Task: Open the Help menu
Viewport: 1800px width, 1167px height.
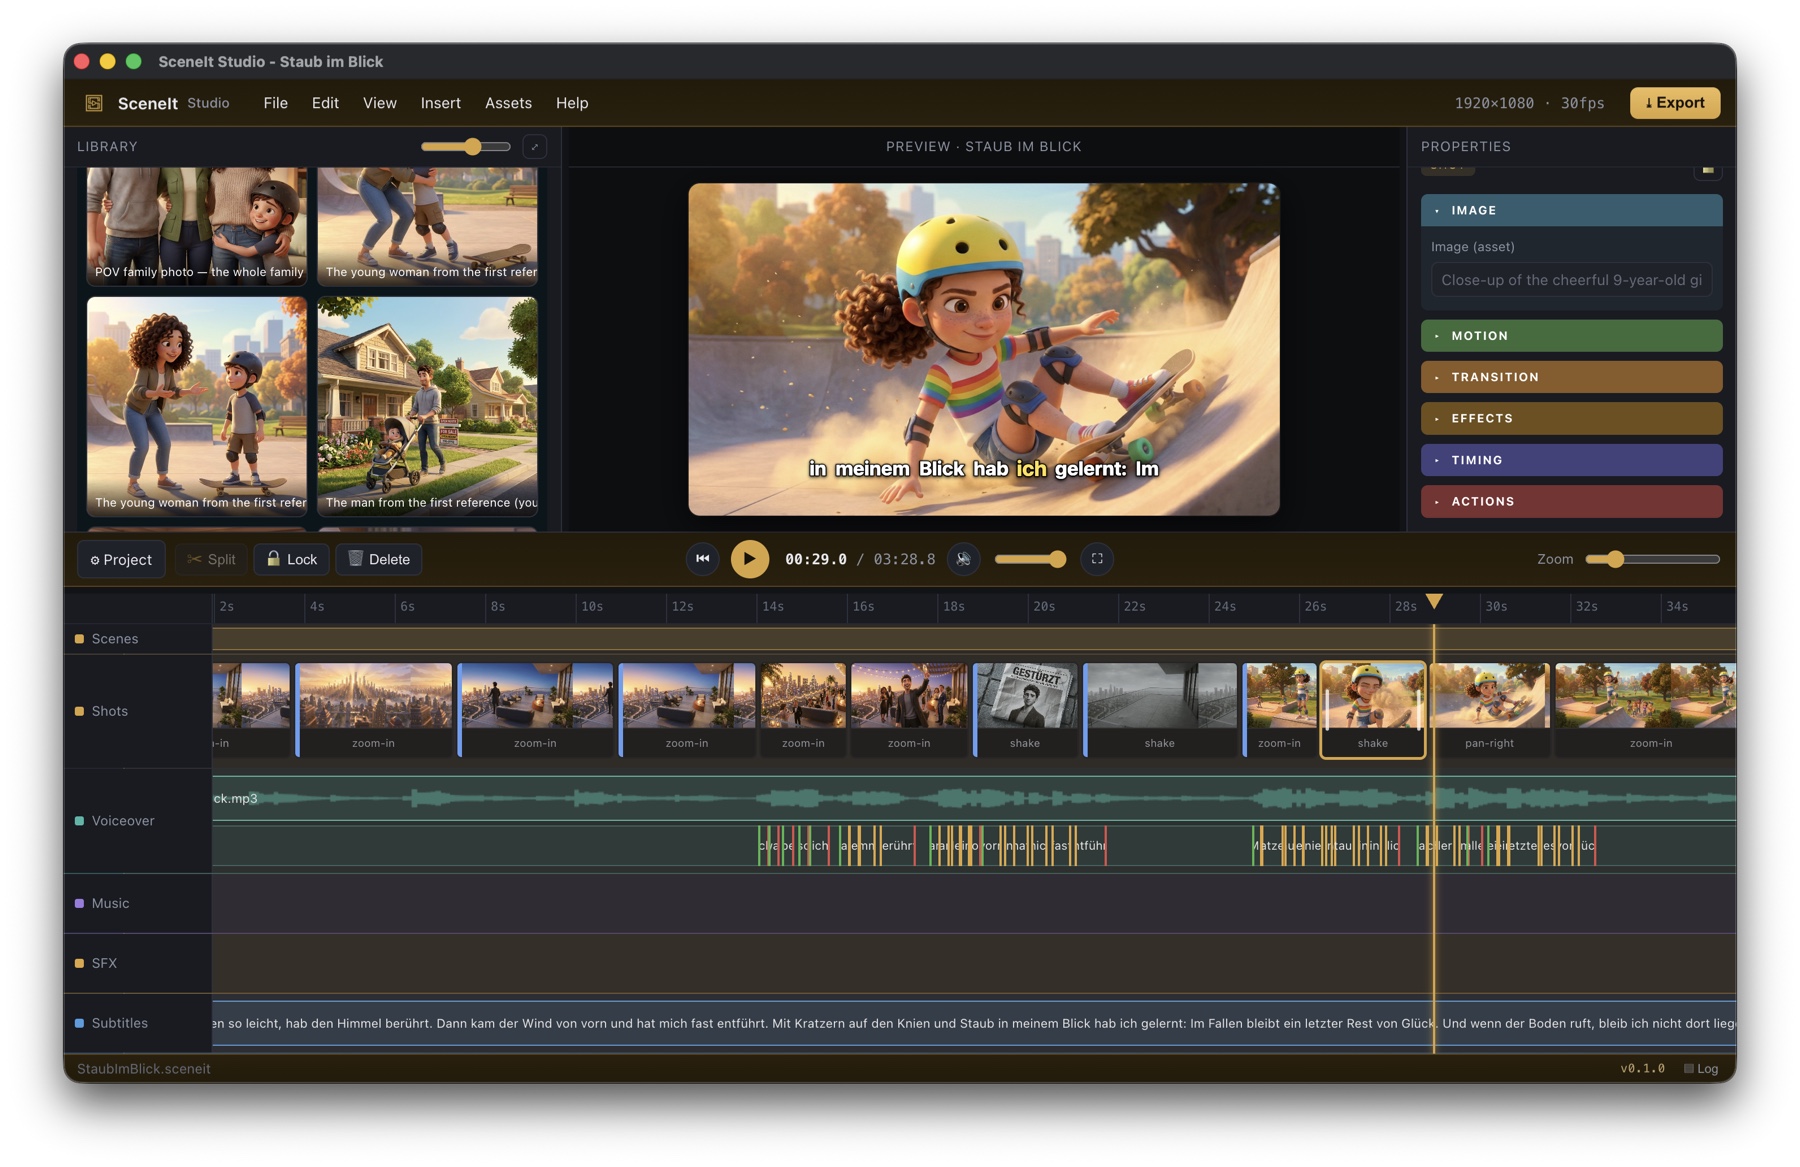Action: click(572, 103)
